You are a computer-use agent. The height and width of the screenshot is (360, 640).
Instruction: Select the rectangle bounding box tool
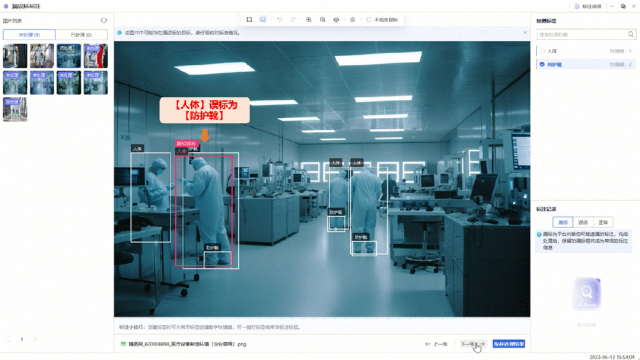click(x=249, y=20)
